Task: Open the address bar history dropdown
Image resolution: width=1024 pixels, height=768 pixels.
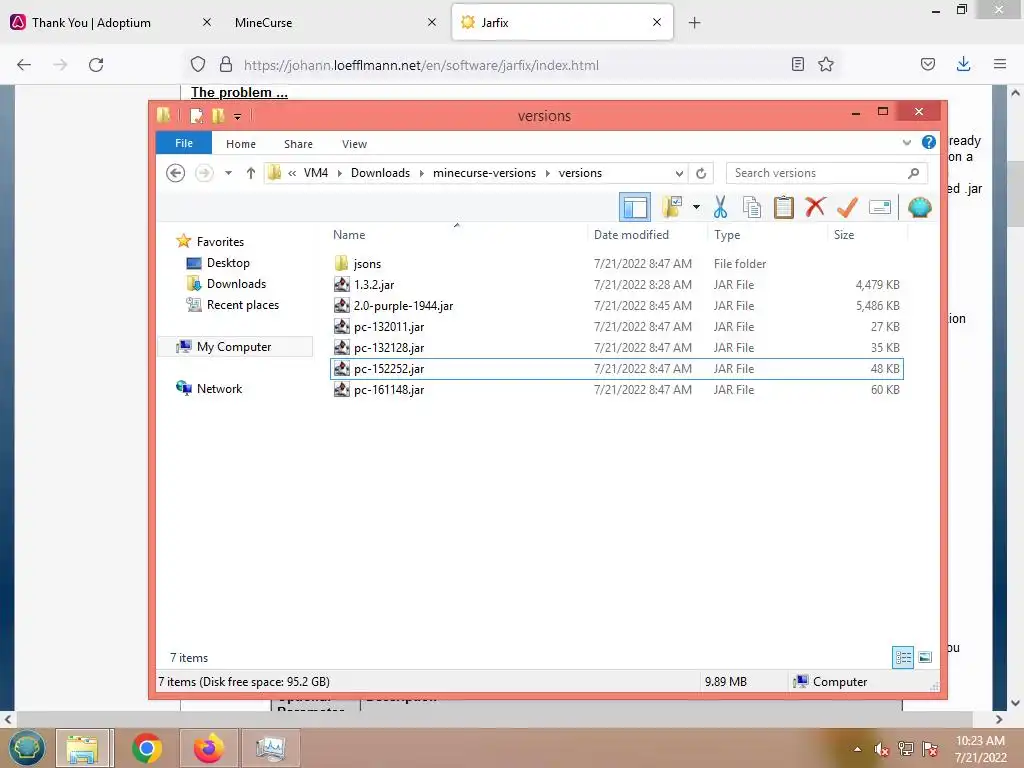Action: tap(679, 173)
